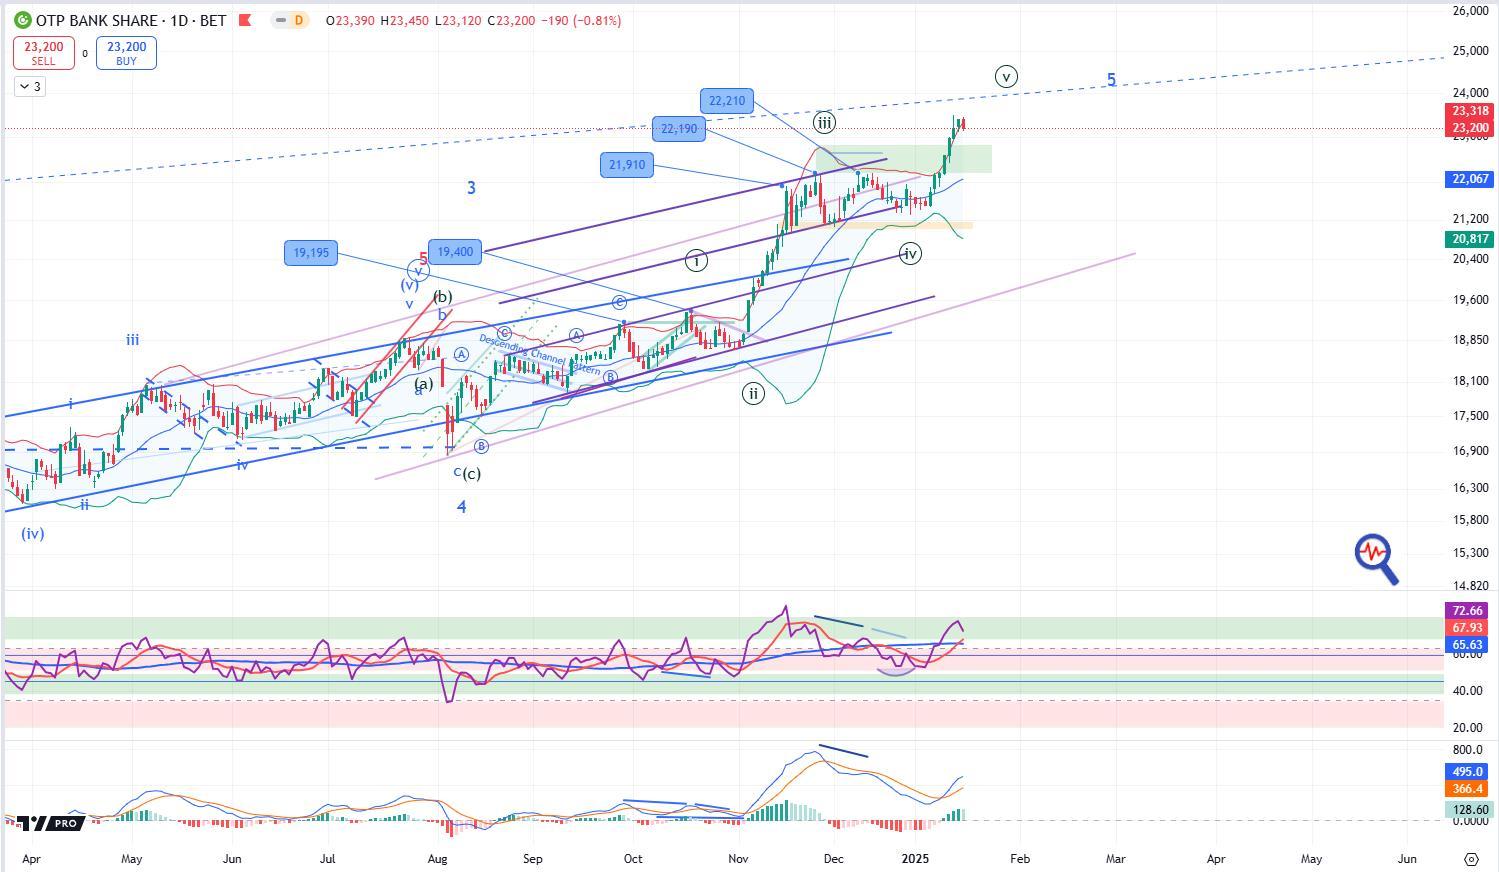Click the blue wave 3 label
Screen dimensions: 1499x872
coord(471,188)
